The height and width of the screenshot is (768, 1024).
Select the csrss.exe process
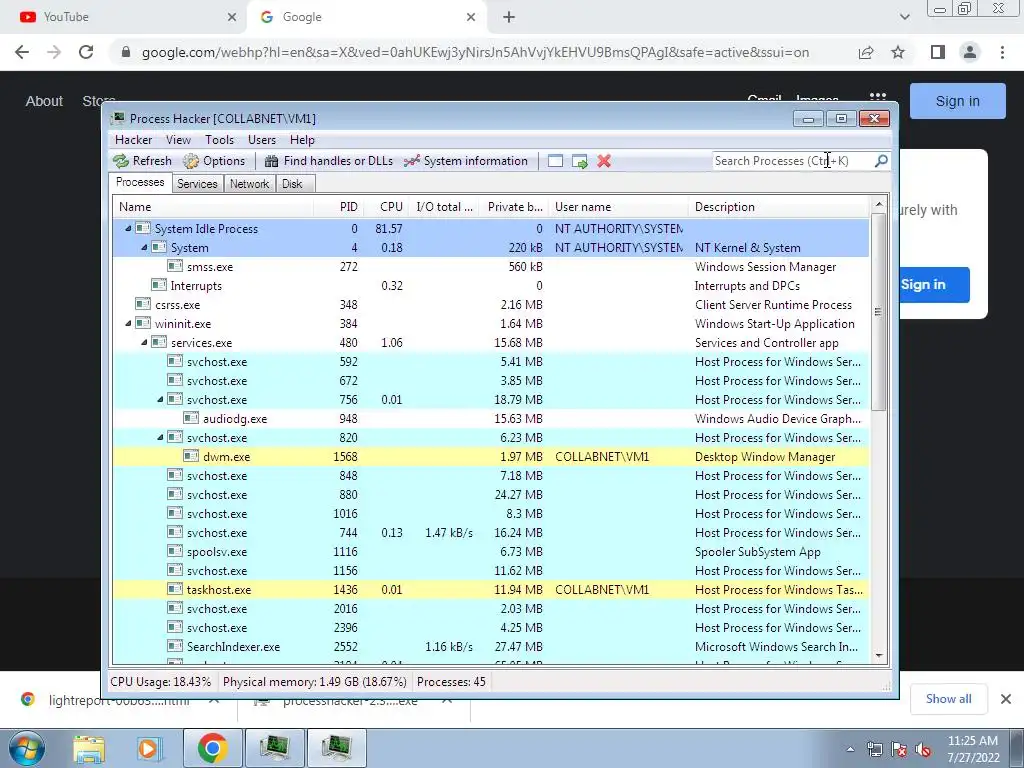[x=491, y=304]
